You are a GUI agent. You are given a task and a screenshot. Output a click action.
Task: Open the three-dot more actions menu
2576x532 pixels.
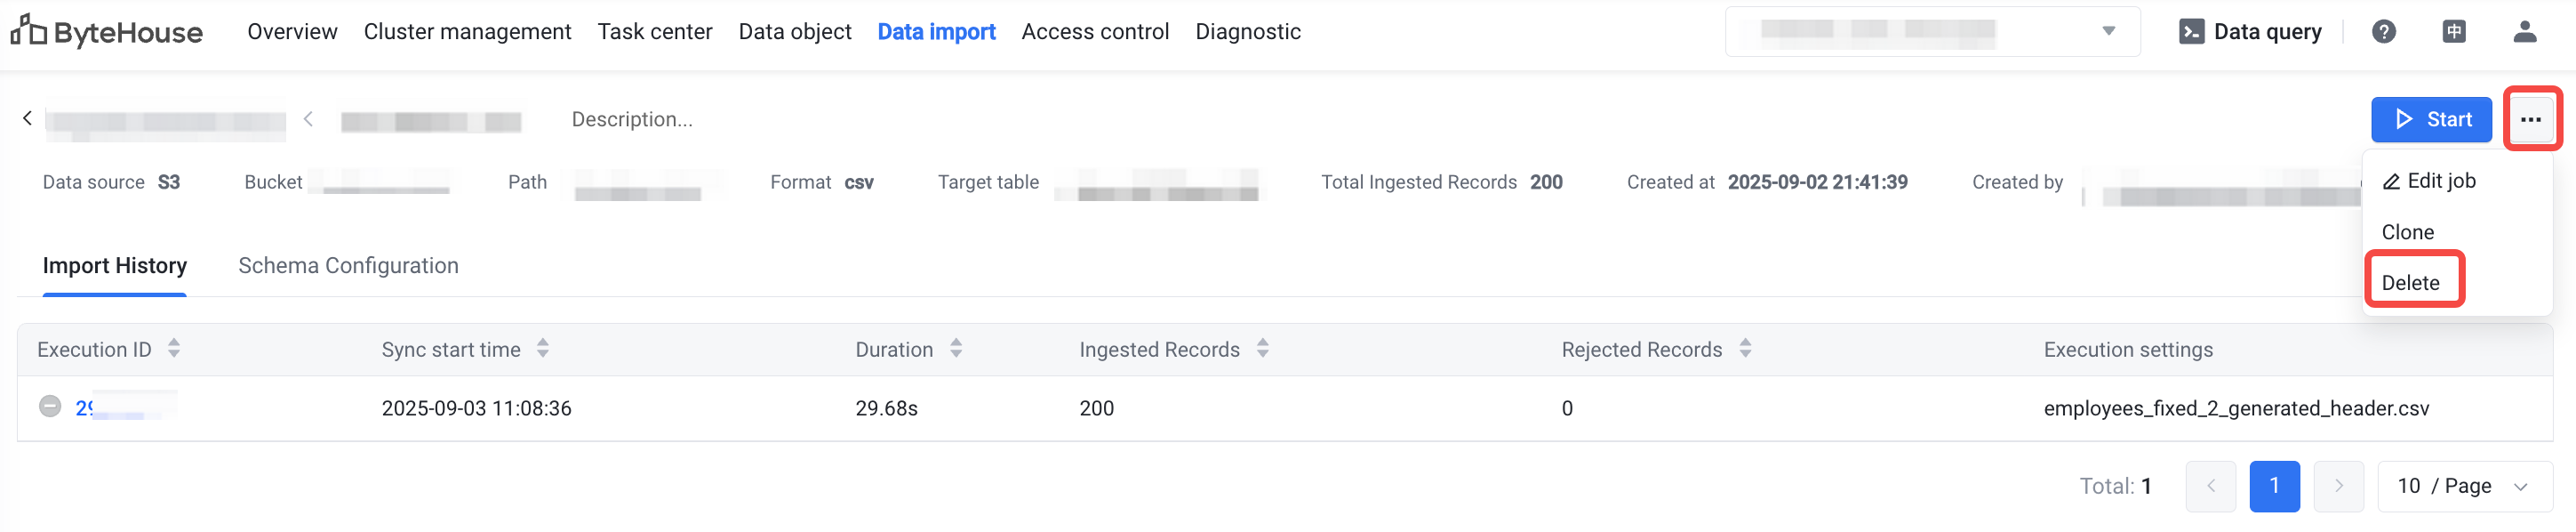(x=2531, y=120)
